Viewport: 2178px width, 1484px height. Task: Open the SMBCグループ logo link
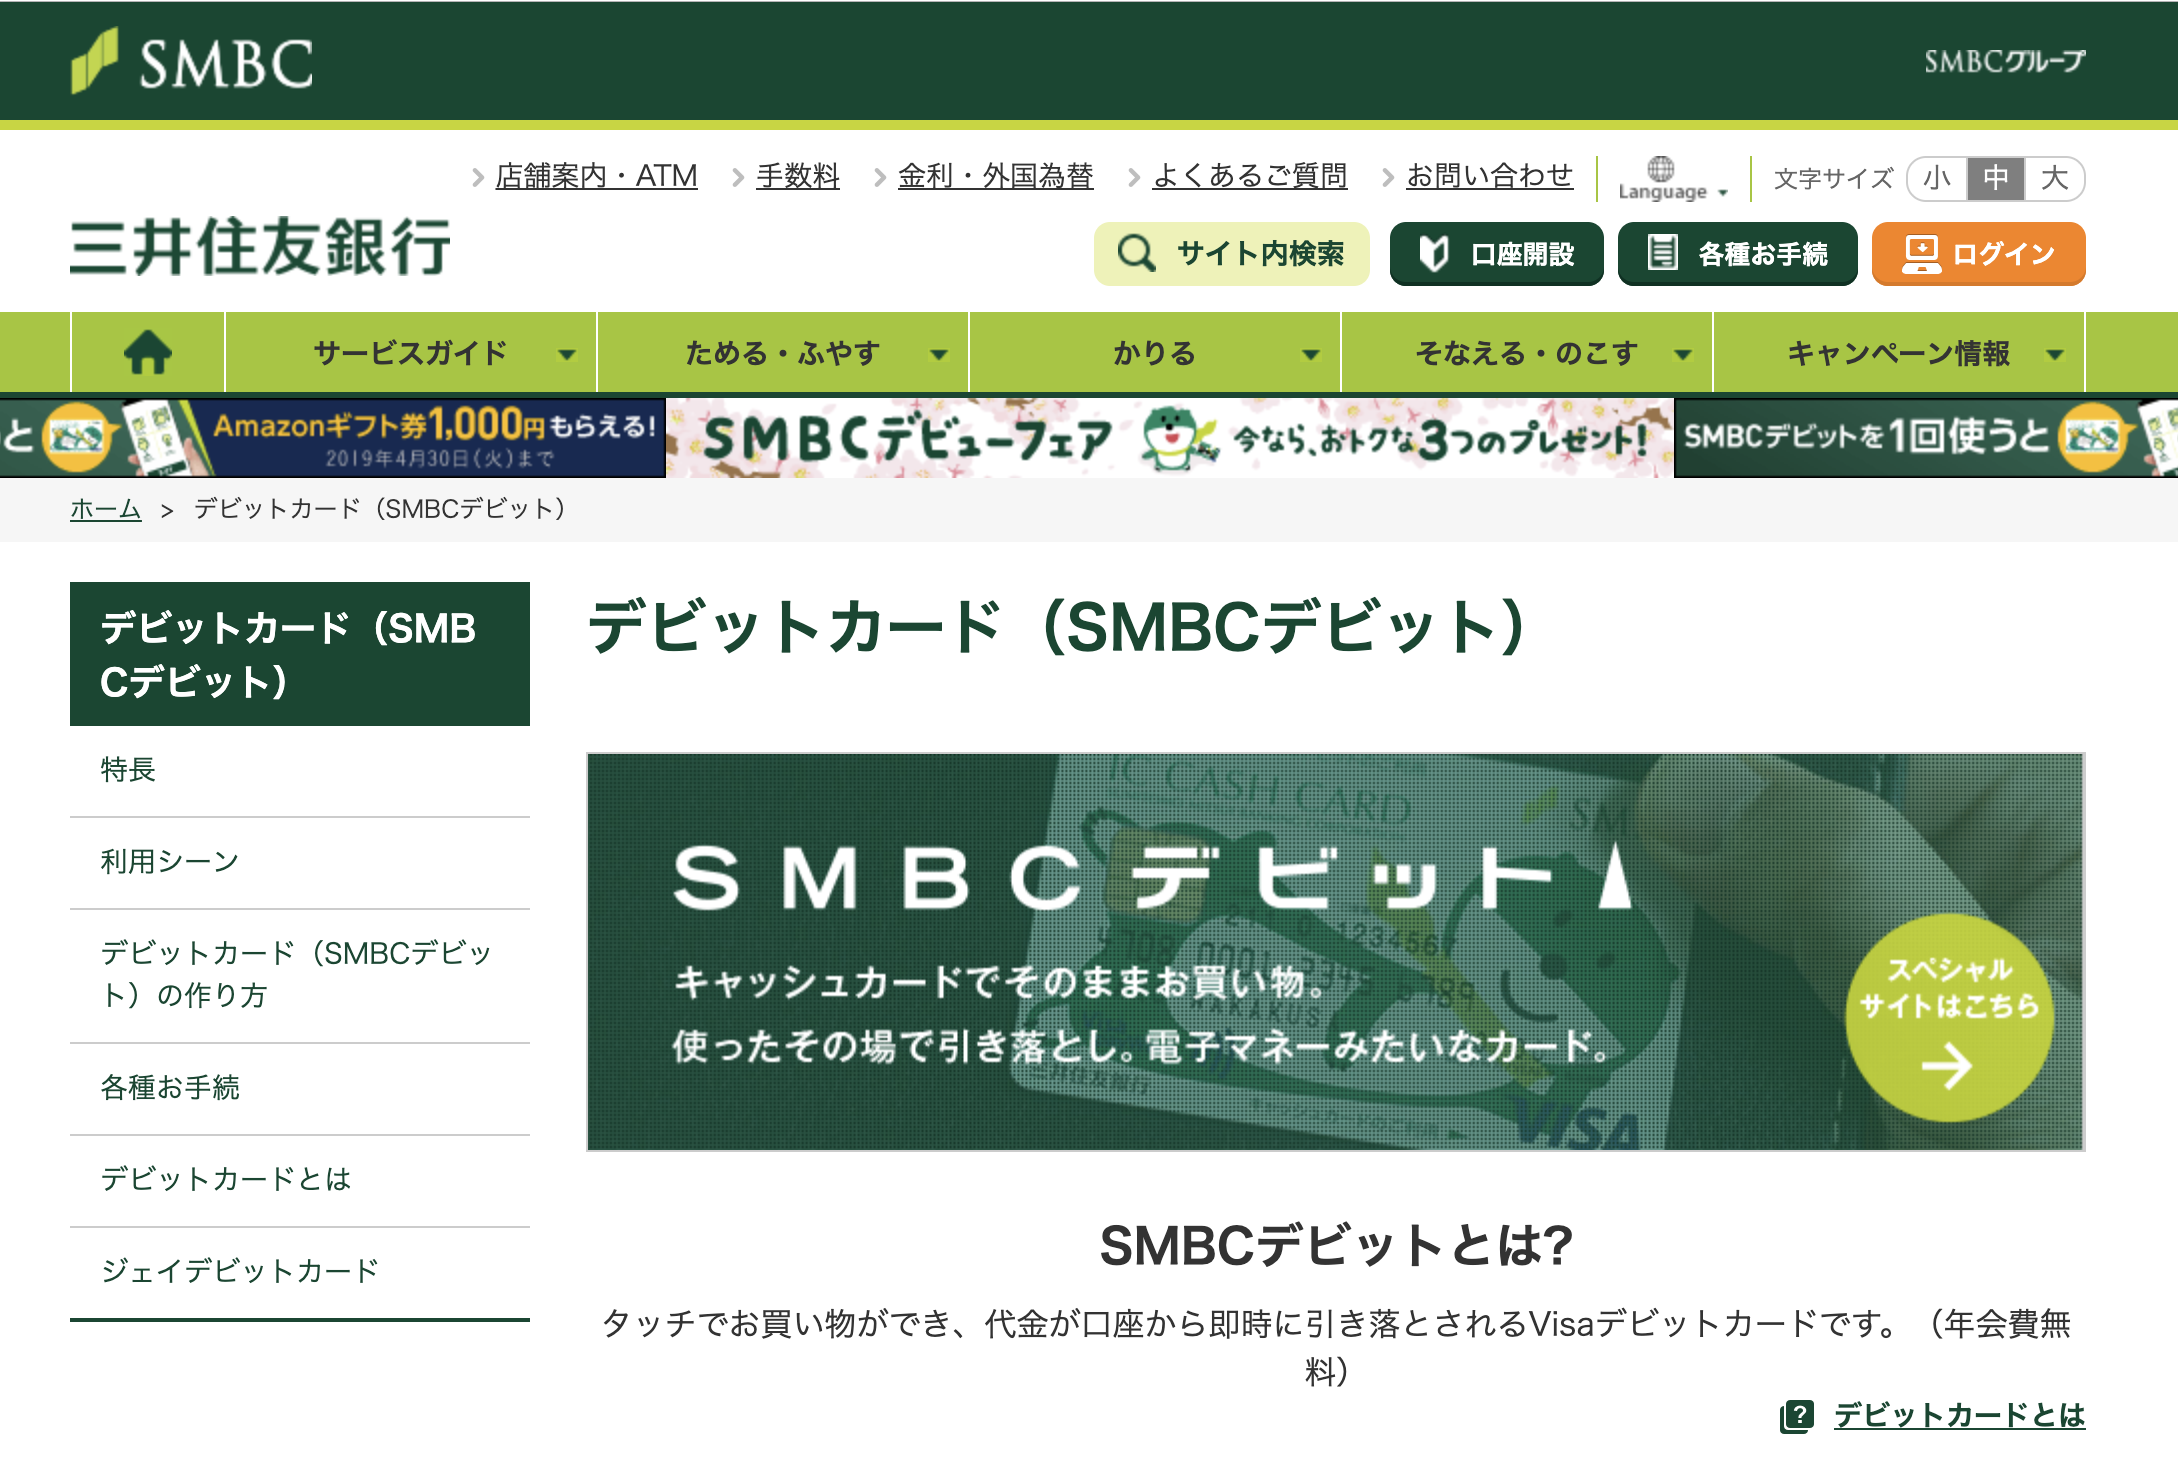(x=2004, y=61)
